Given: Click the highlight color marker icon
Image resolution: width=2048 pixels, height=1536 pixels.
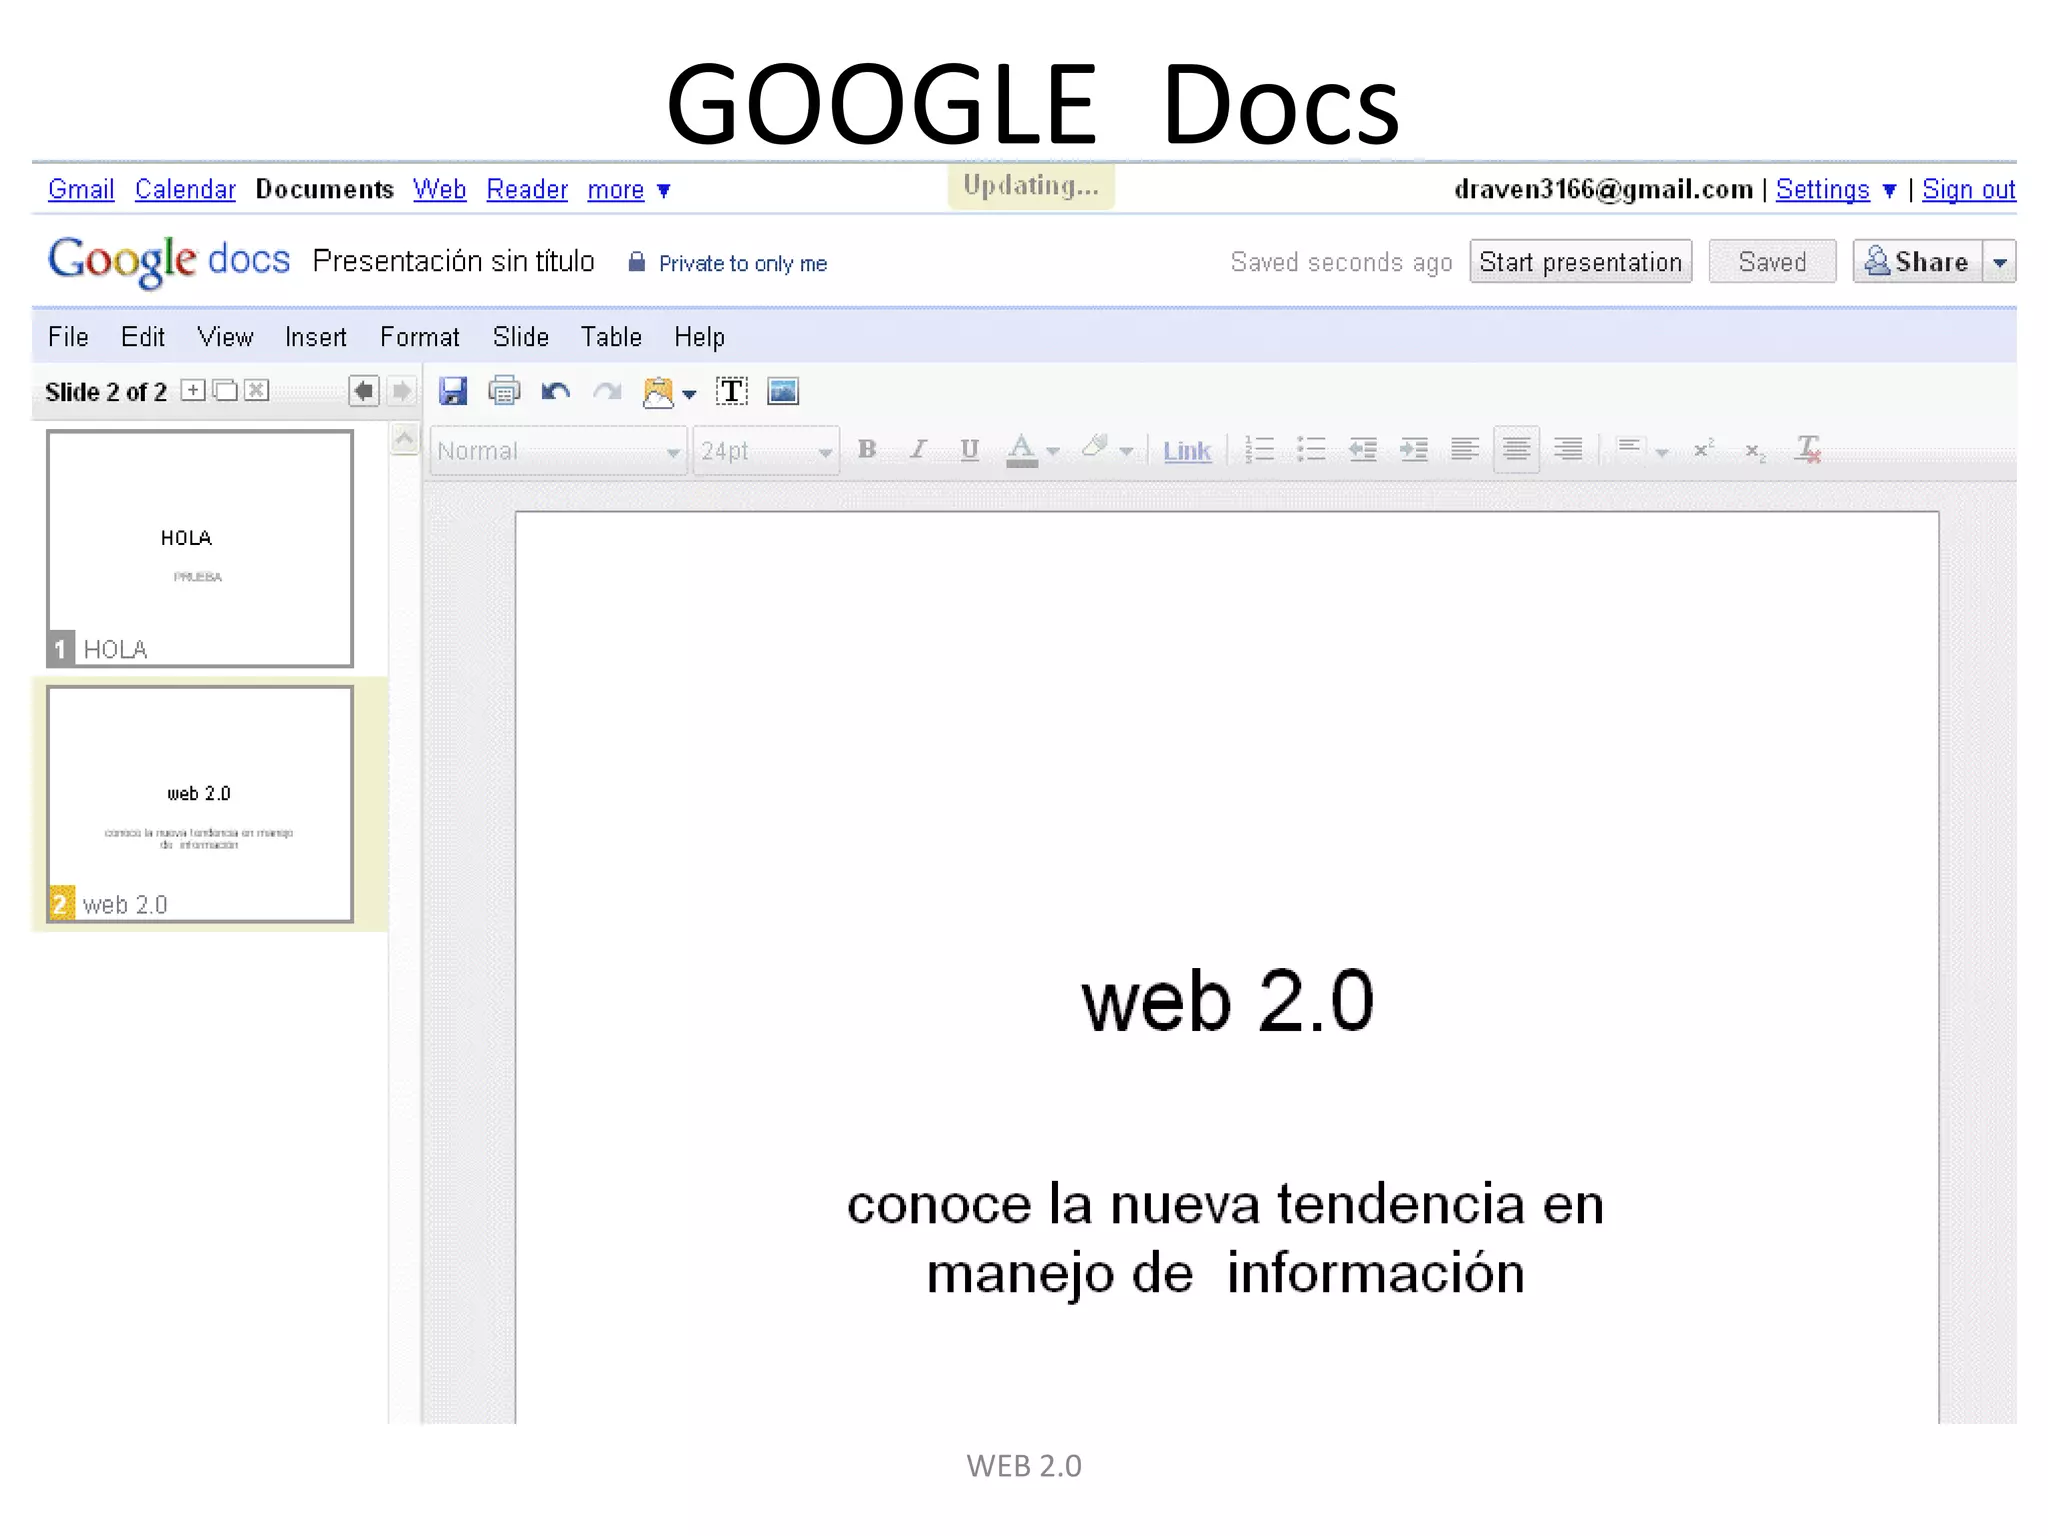Looking at the screenshot, I should (1095, 448).
